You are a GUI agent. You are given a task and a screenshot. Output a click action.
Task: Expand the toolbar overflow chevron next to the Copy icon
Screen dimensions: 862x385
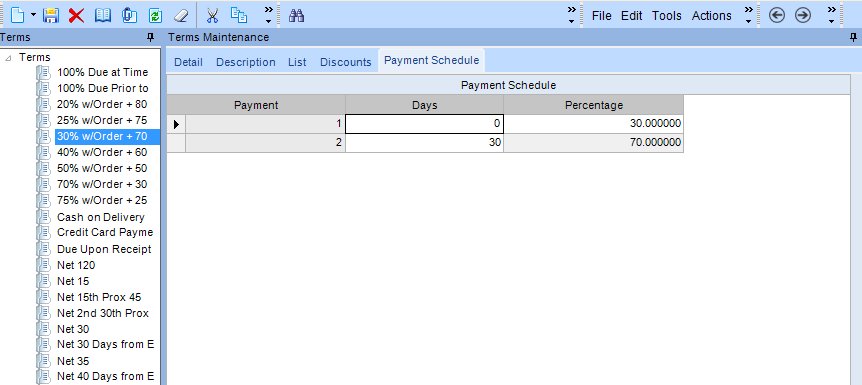pyautogui.click(x=268, y=15)
